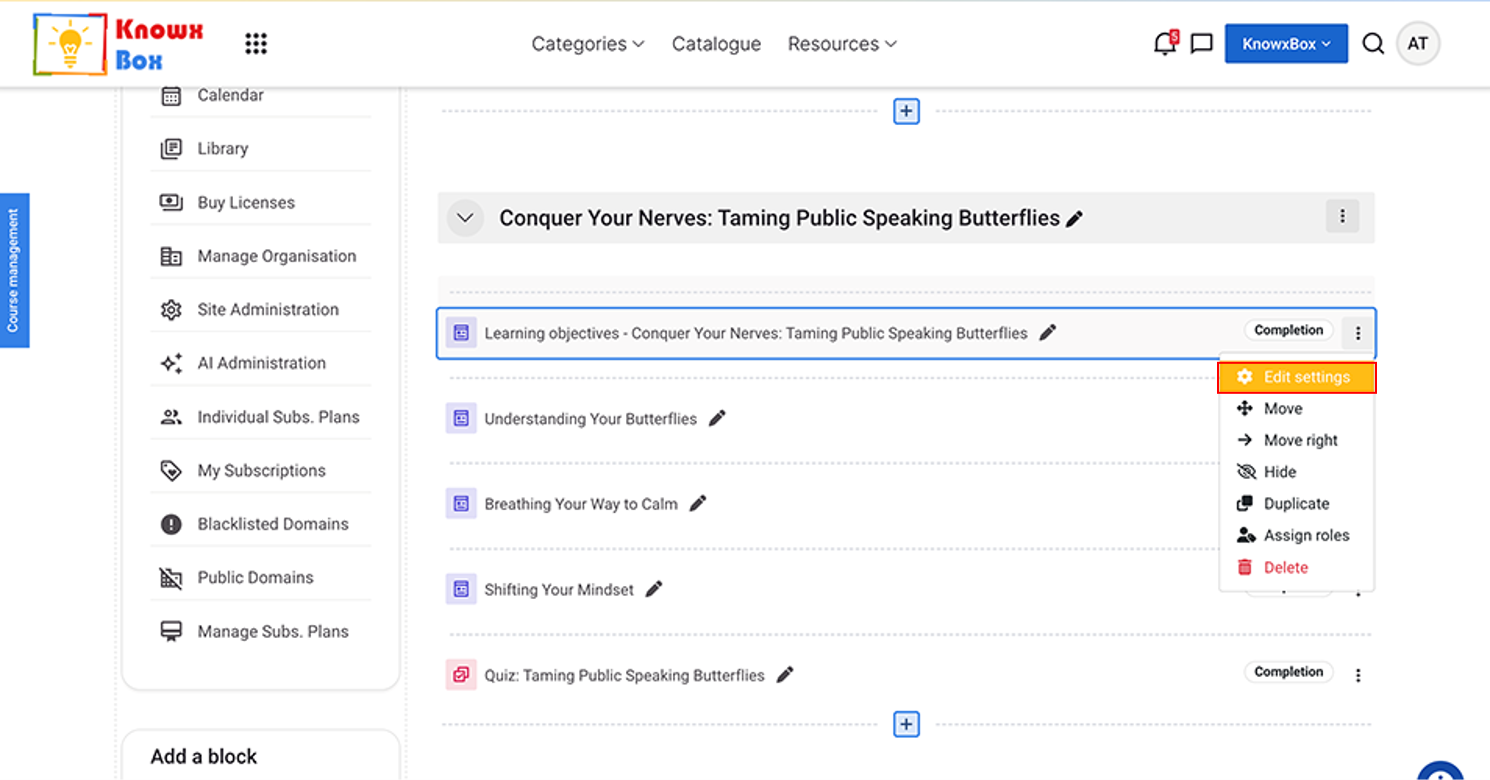Open section options three-dot menu

coord(1342,216)
